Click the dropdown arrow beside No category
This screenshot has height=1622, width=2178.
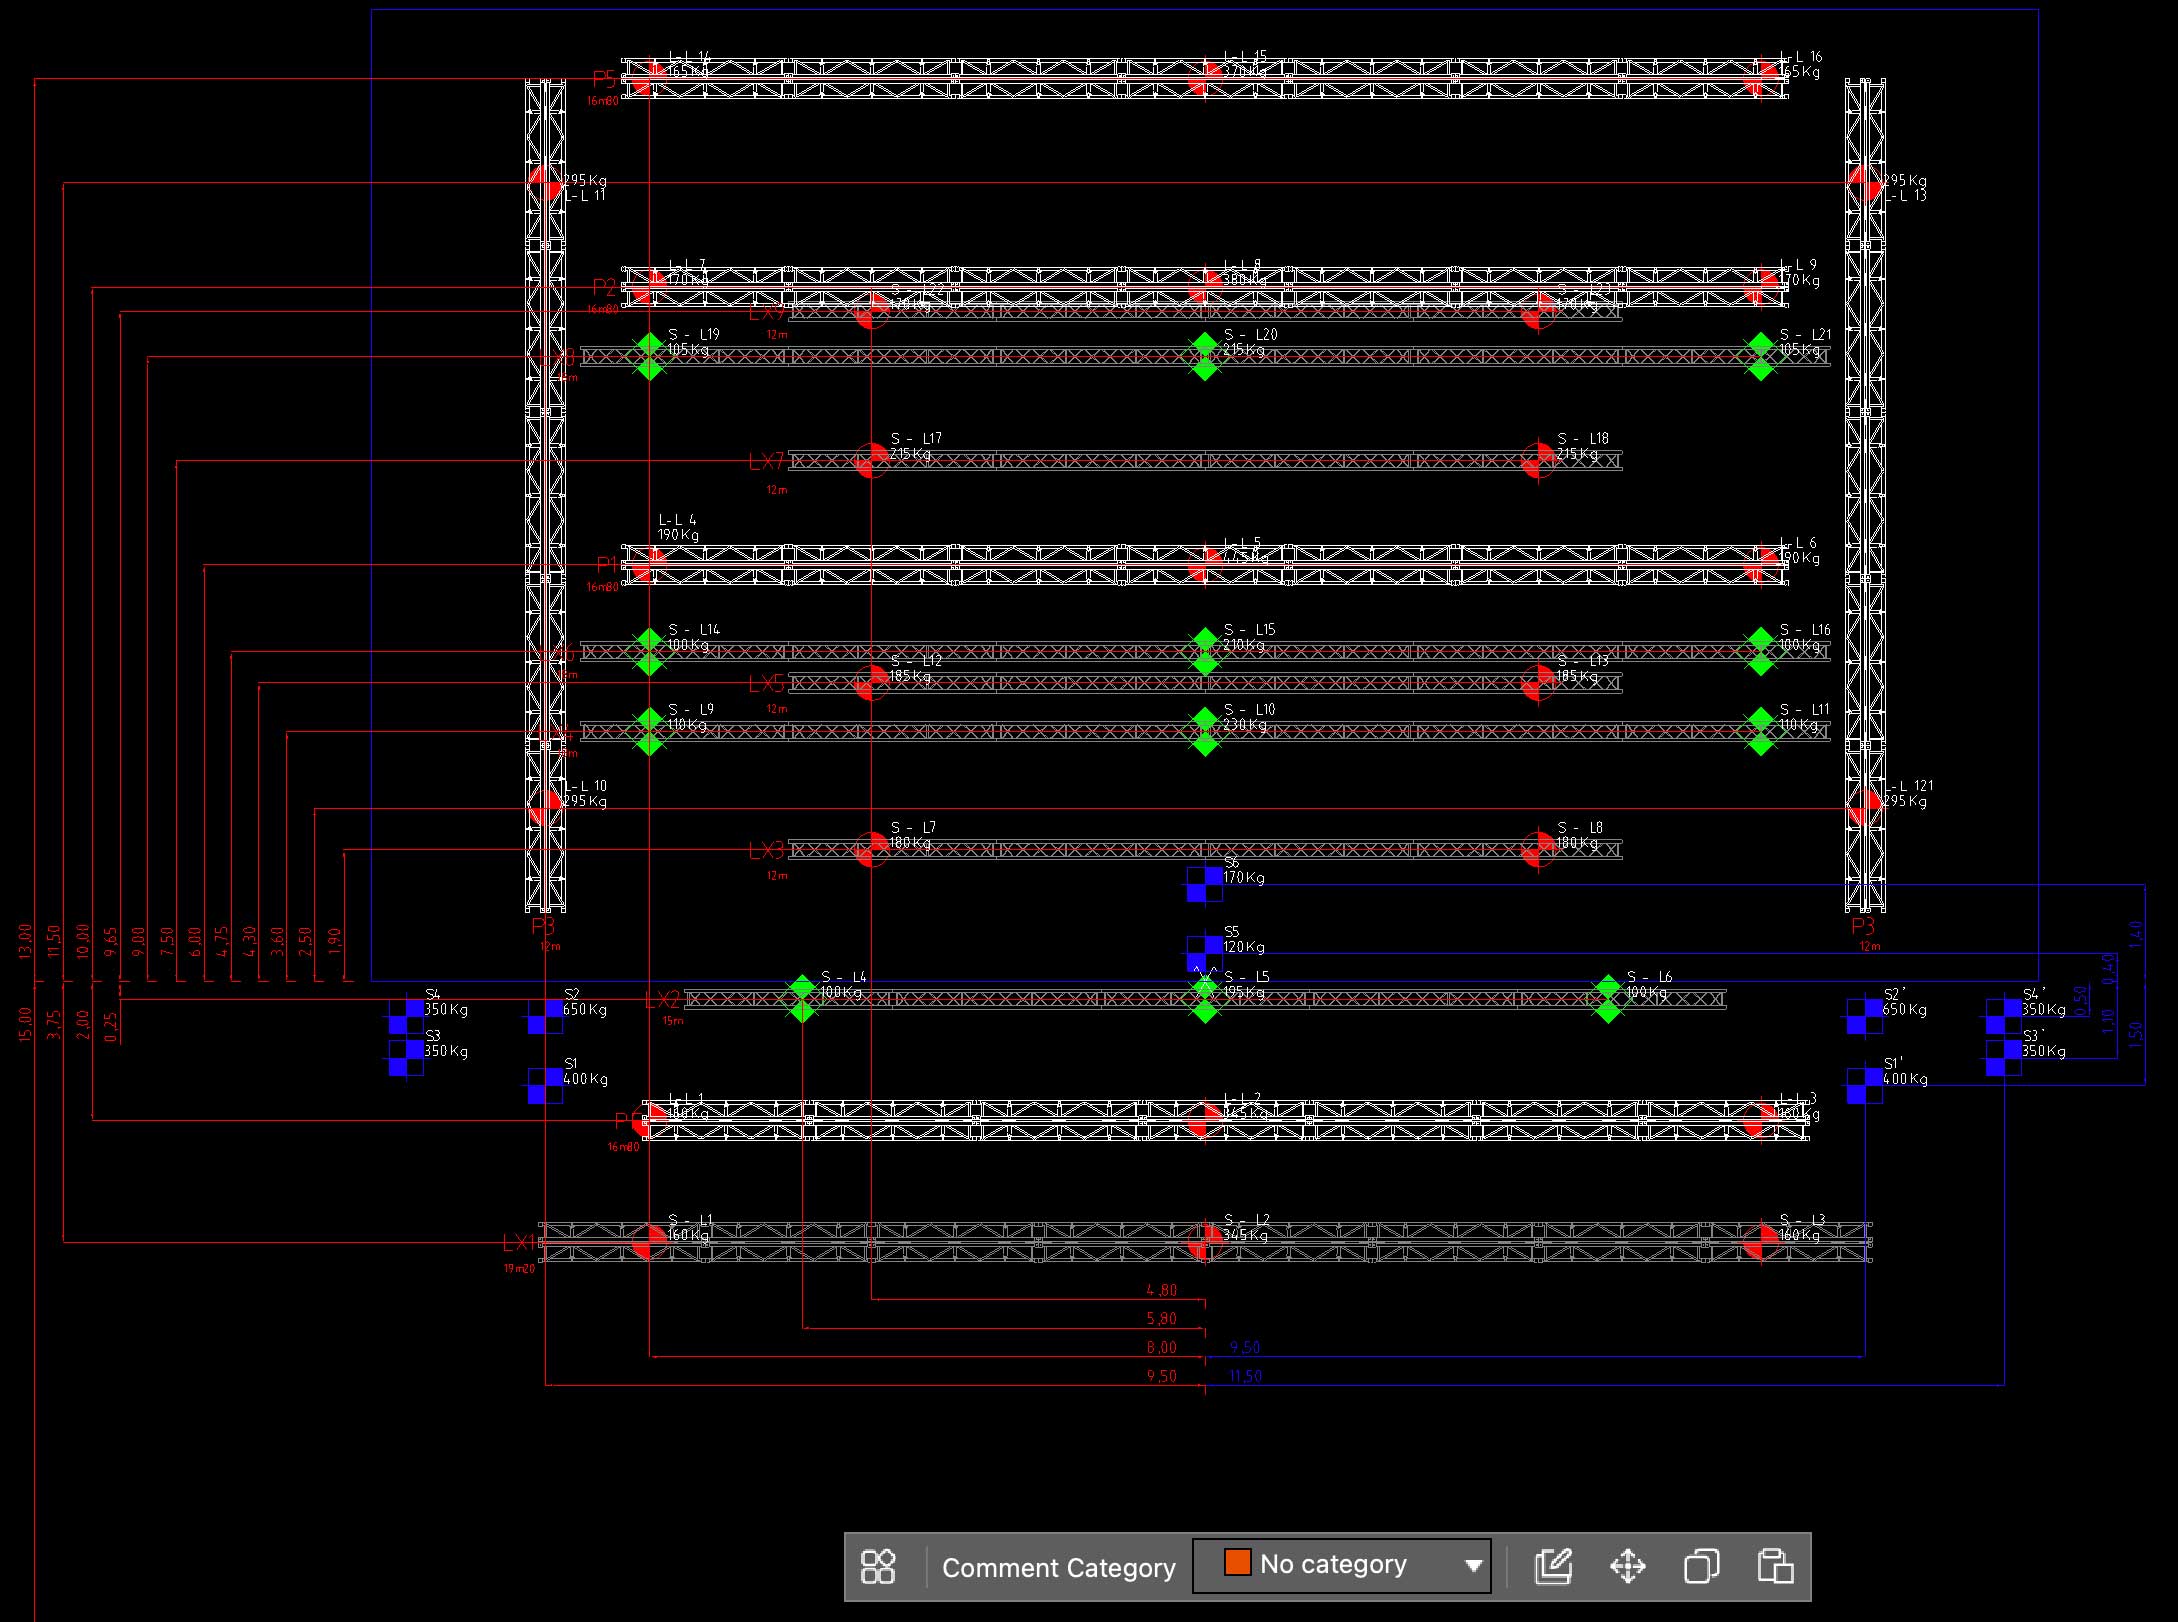[1473, 1566]
